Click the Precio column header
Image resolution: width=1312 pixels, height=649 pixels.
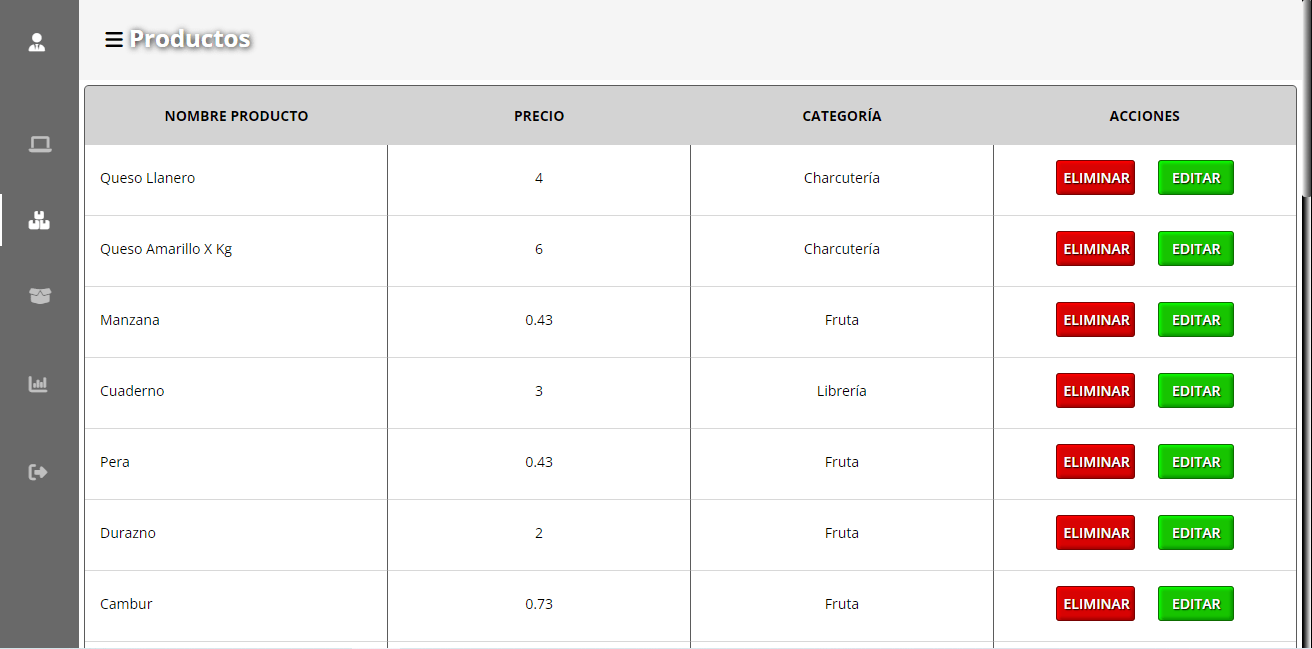pyautogui.click(x=539, y=116)
